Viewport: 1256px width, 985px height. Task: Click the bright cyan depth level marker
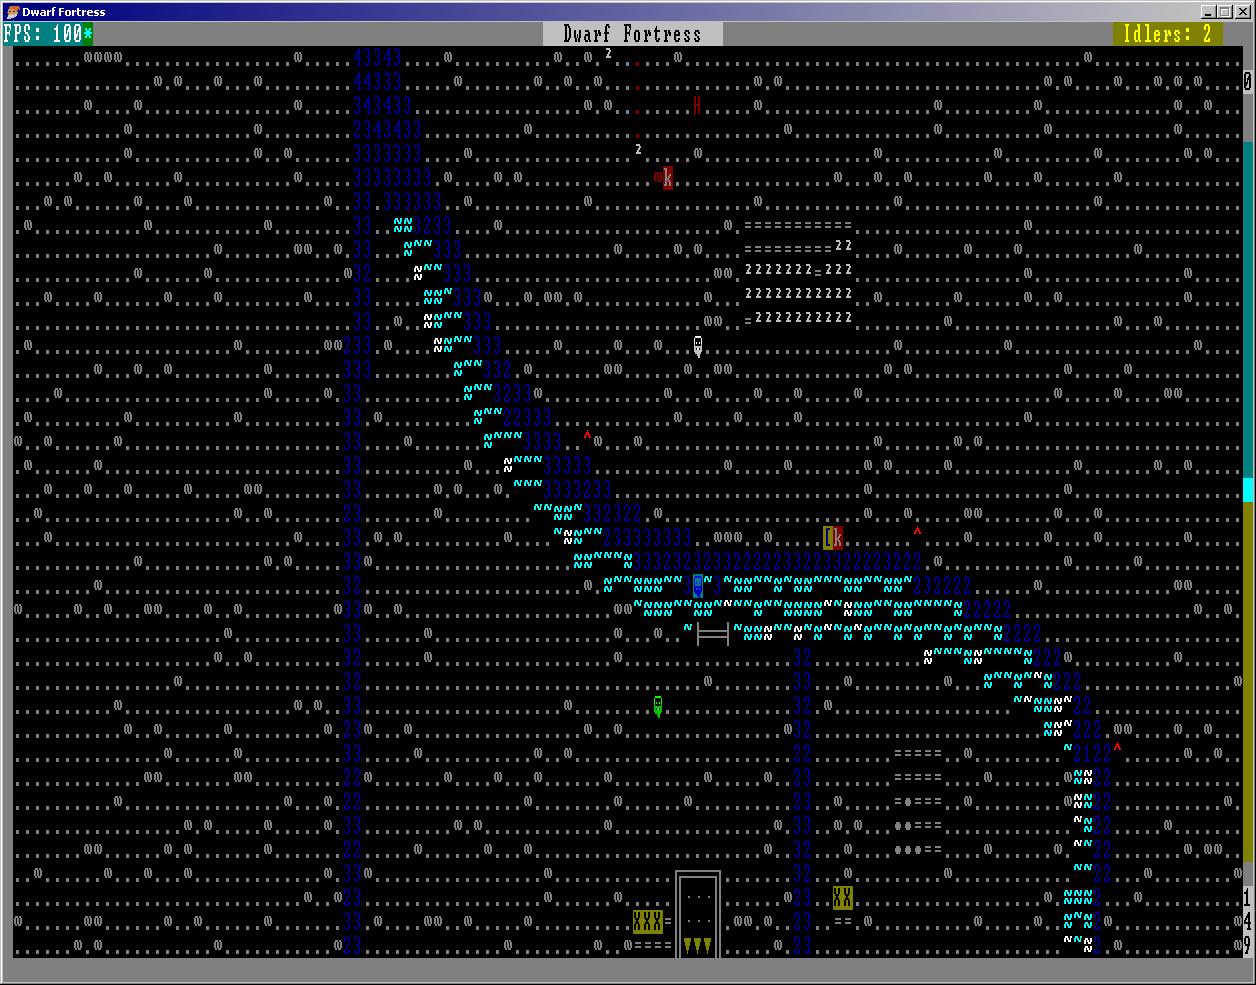click(x=1248, y=489)
